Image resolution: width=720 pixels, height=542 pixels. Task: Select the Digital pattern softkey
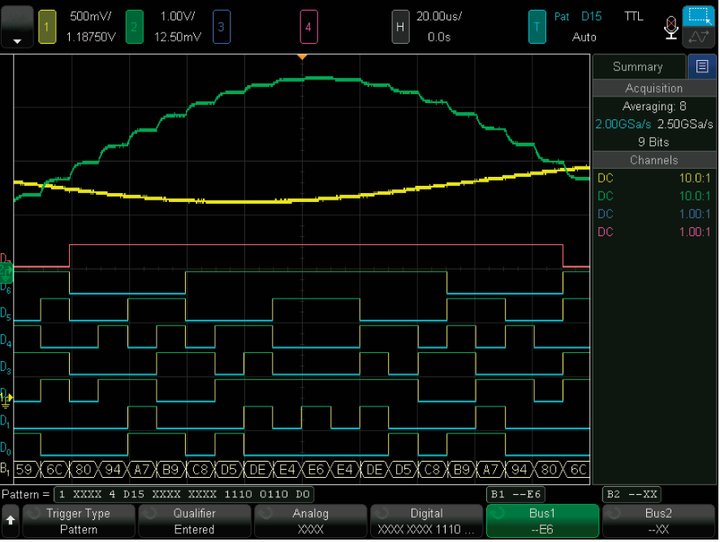pos(426,521)
